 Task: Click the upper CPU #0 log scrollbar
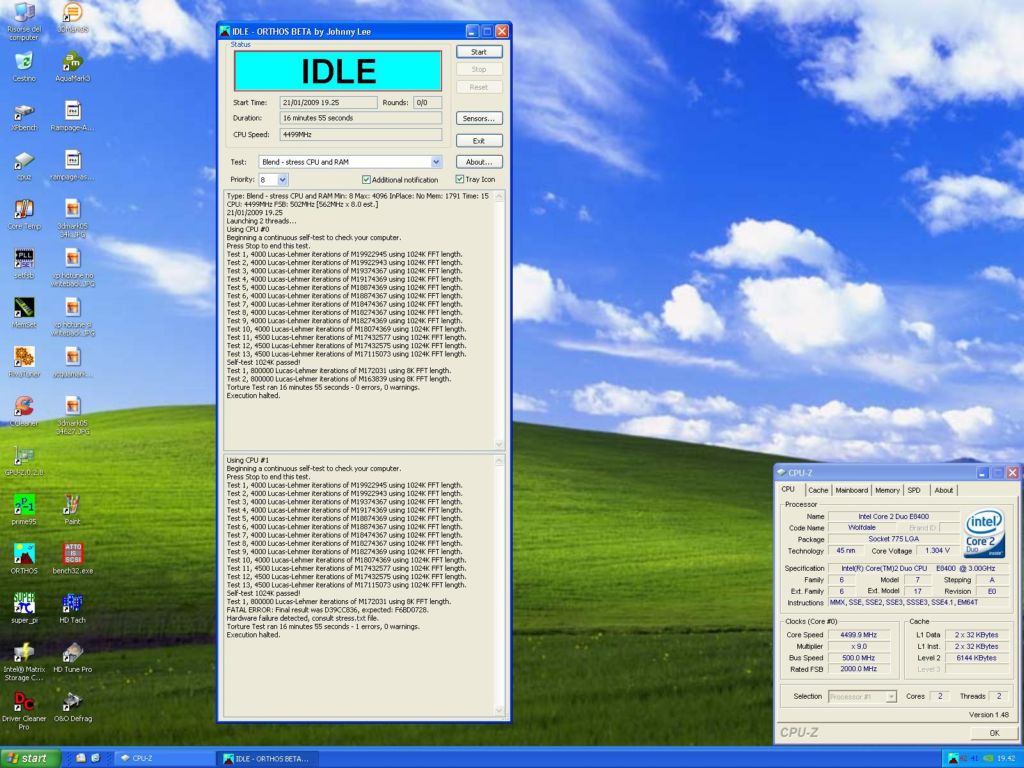point(500,320)
